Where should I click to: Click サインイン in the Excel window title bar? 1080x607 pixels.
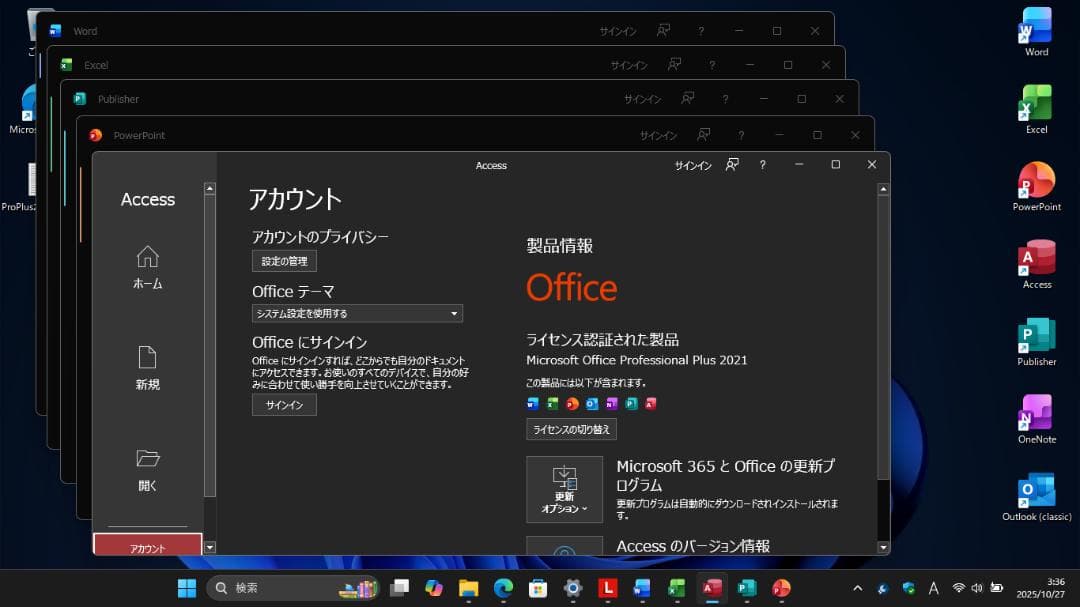click(629, 65)
